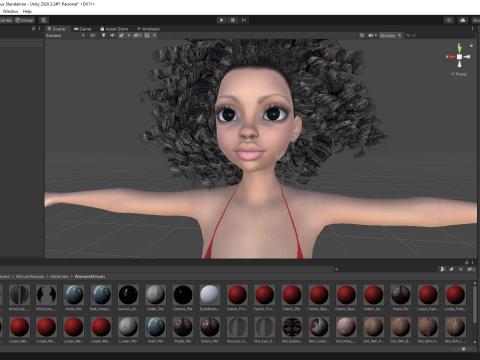Select the EyeMoisture white material
Screen dimensions: 480x360
point(210,298)
